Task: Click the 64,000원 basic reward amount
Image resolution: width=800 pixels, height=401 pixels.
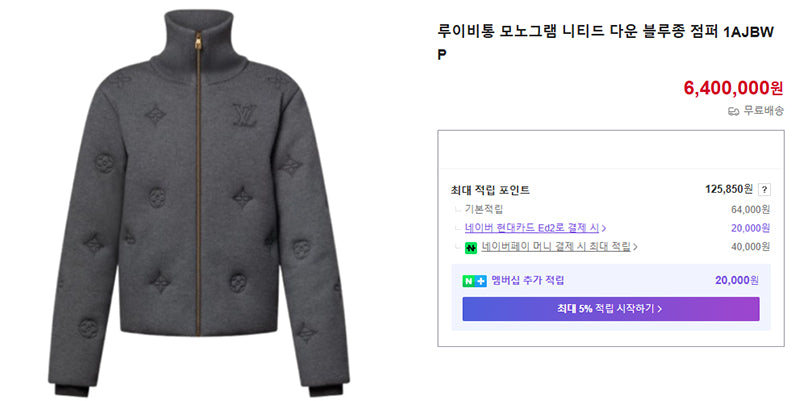Action: pyautogui.click(x=750, y=209)
